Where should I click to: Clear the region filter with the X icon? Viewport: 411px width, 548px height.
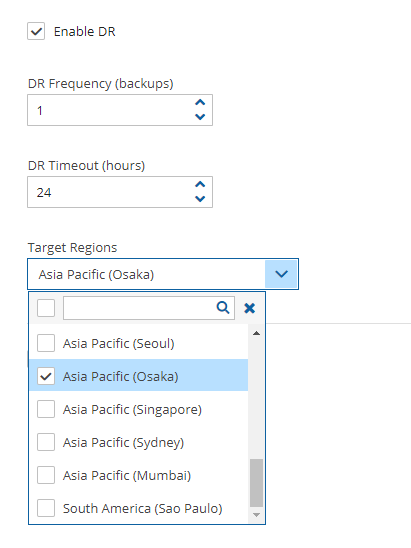(x=250, y=308)
